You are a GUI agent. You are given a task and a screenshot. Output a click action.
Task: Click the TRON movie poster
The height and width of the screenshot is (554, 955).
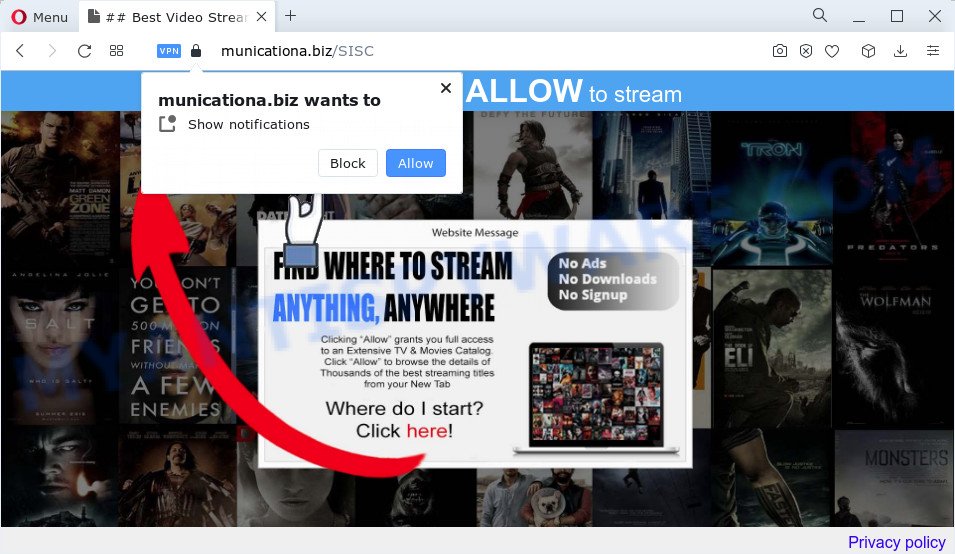tap(772, 189)
